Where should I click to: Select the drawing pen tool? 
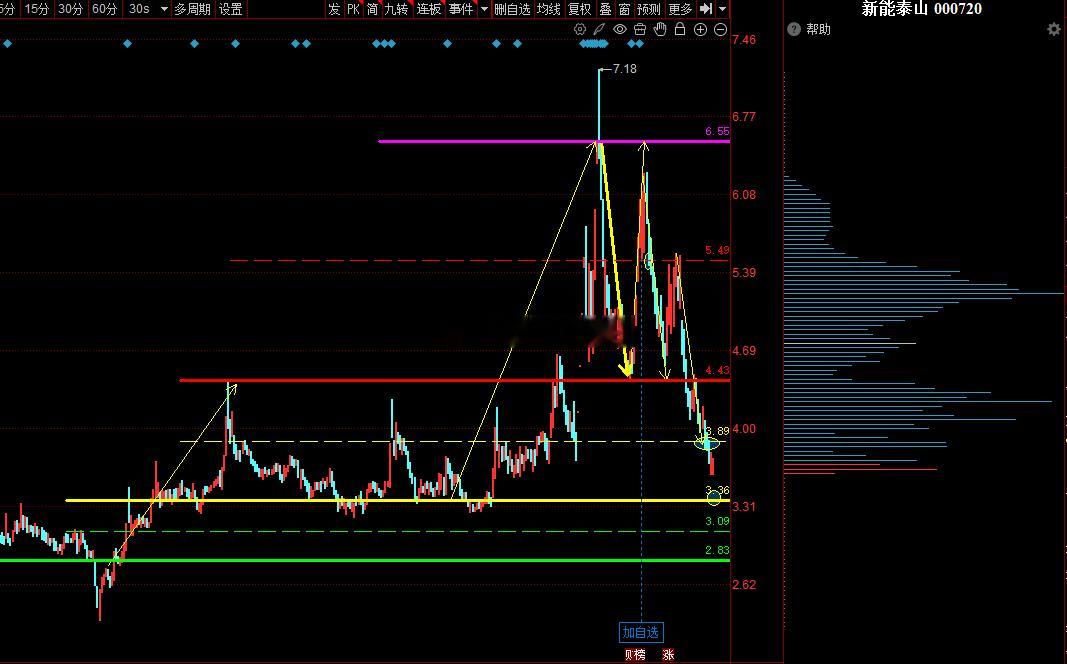600,29
